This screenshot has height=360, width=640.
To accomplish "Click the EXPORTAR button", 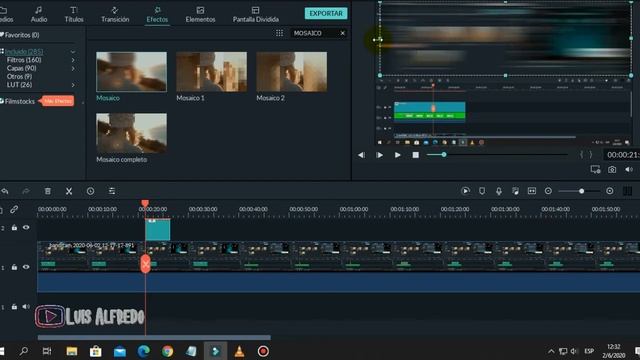I will 326,13.
